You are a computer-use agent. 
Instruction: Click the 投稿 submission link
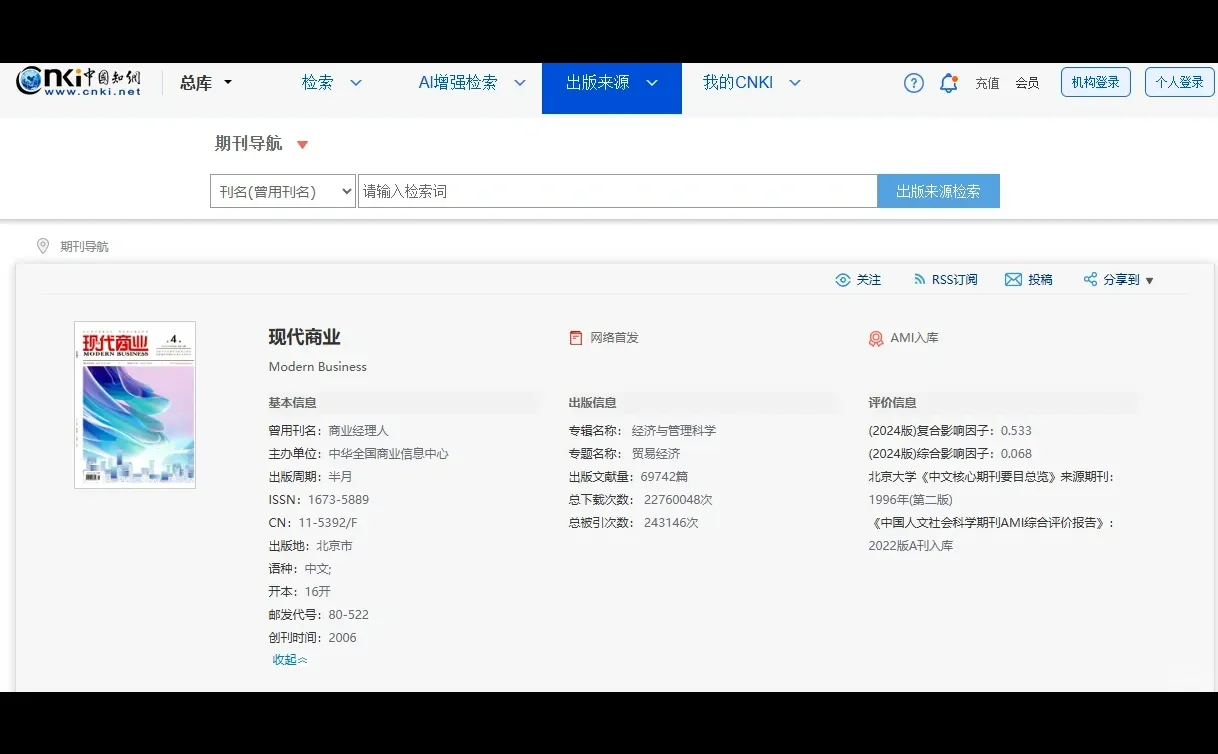tap(1040, 280)
